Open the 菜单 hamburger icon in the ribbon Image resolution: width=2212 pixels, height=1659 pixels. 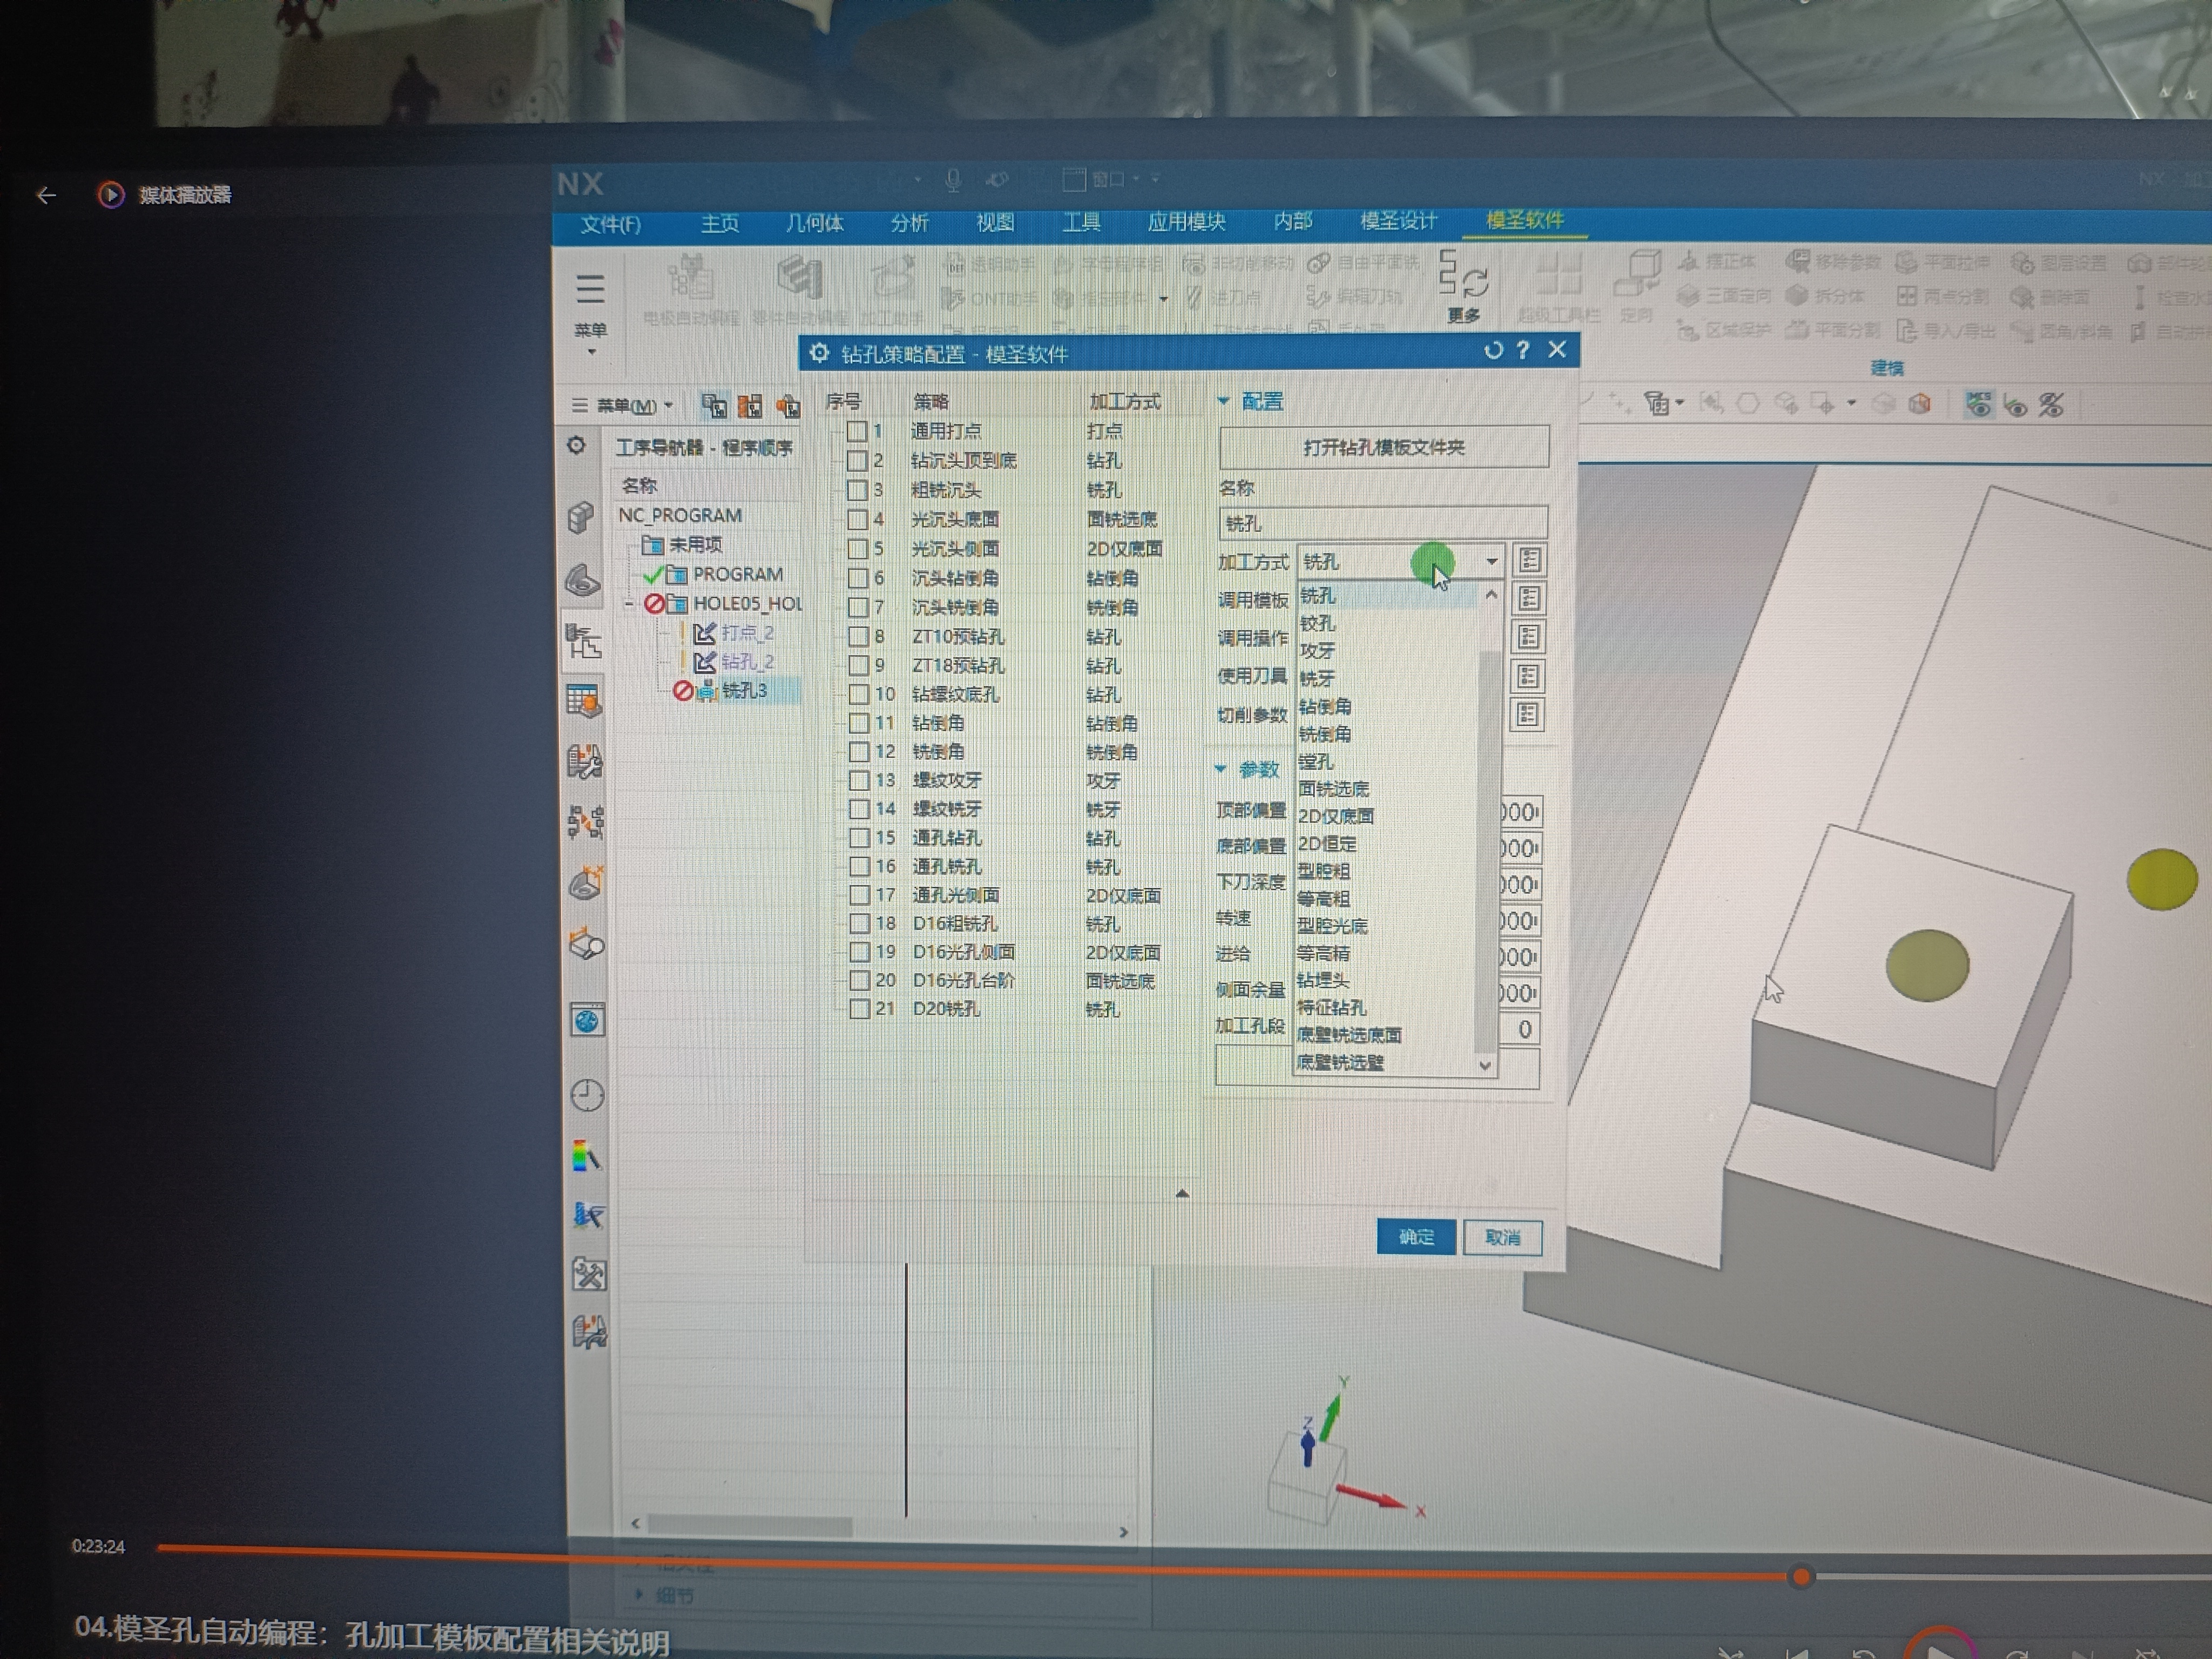point(590,290)
